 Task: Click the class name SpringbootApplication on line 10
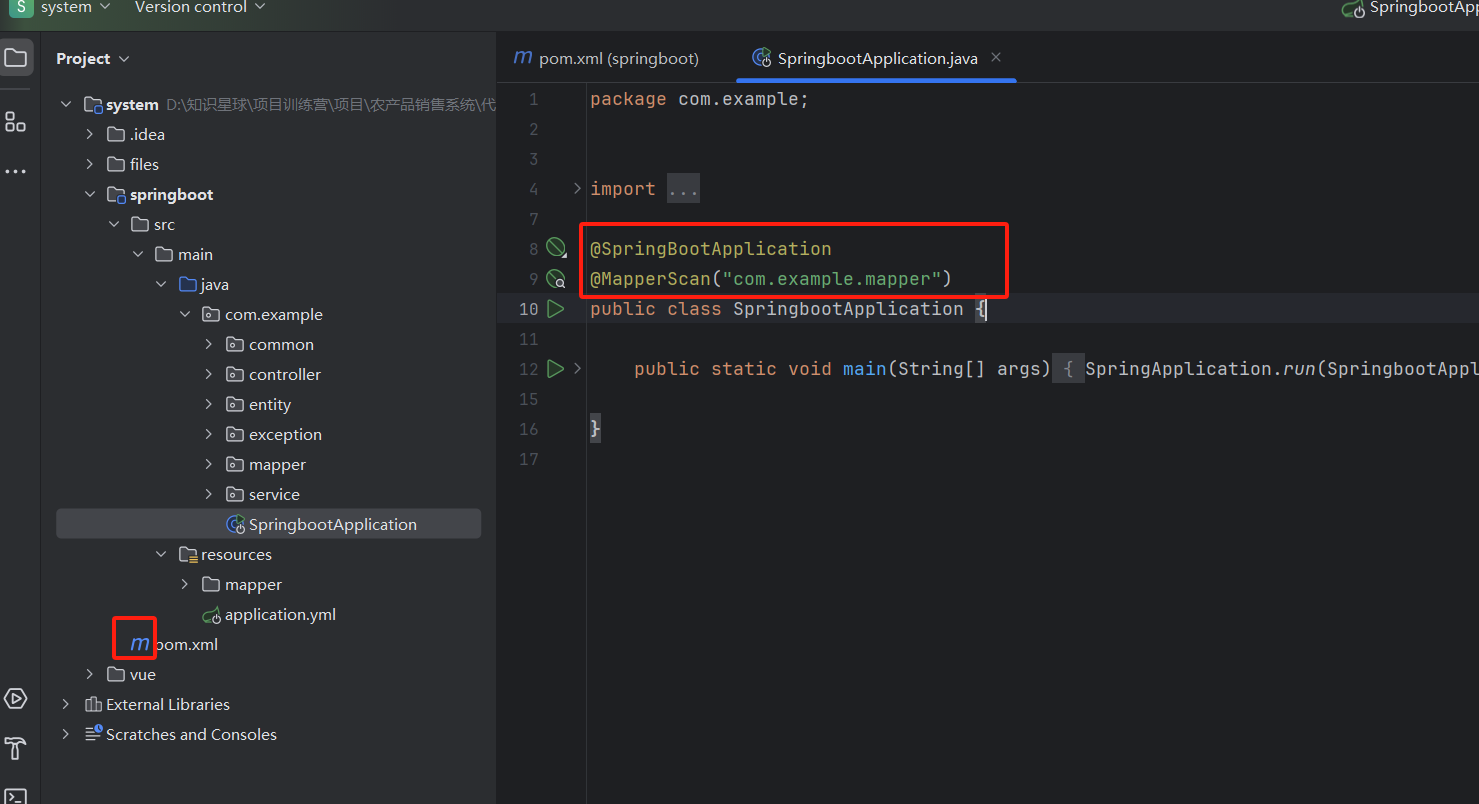[848, 308]
